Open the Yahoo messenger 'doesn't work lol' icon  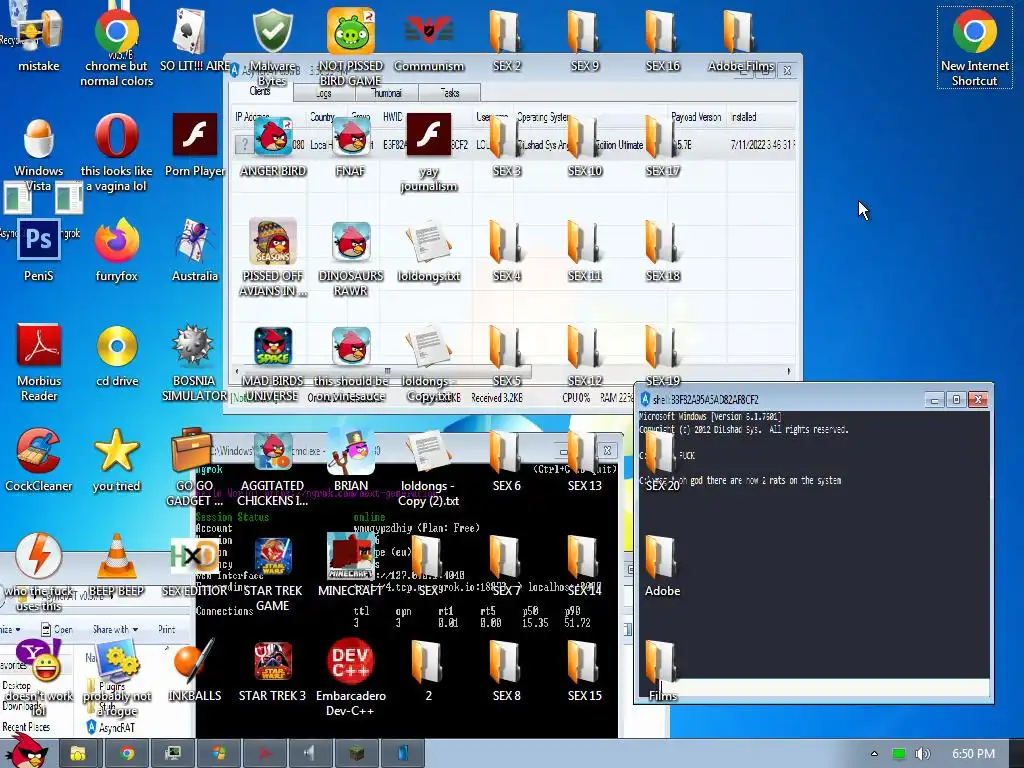[x=39, y=661]
